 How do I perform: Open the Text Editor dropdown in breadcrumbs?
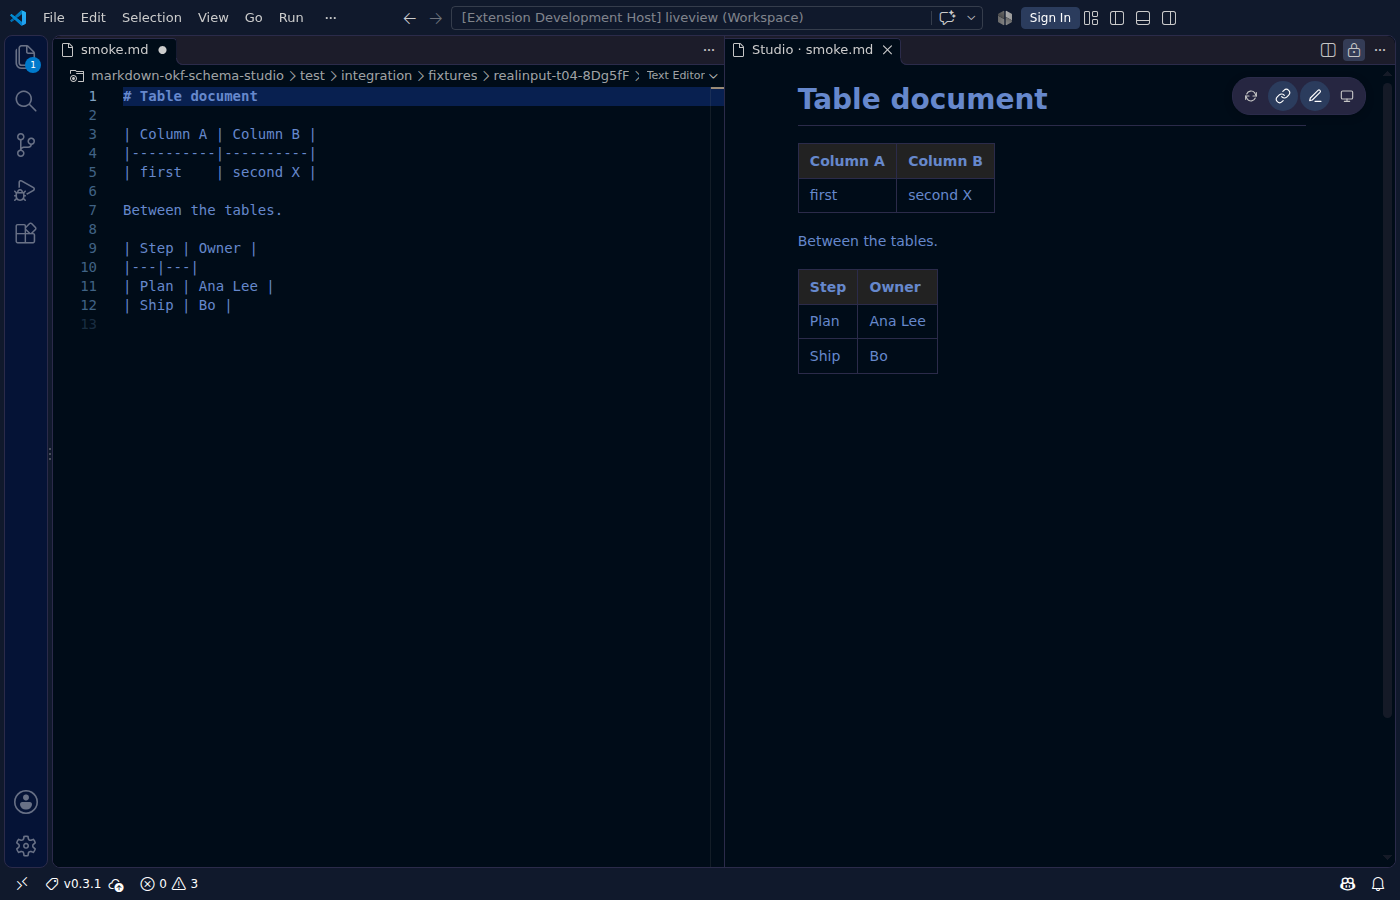pos(682,76)
